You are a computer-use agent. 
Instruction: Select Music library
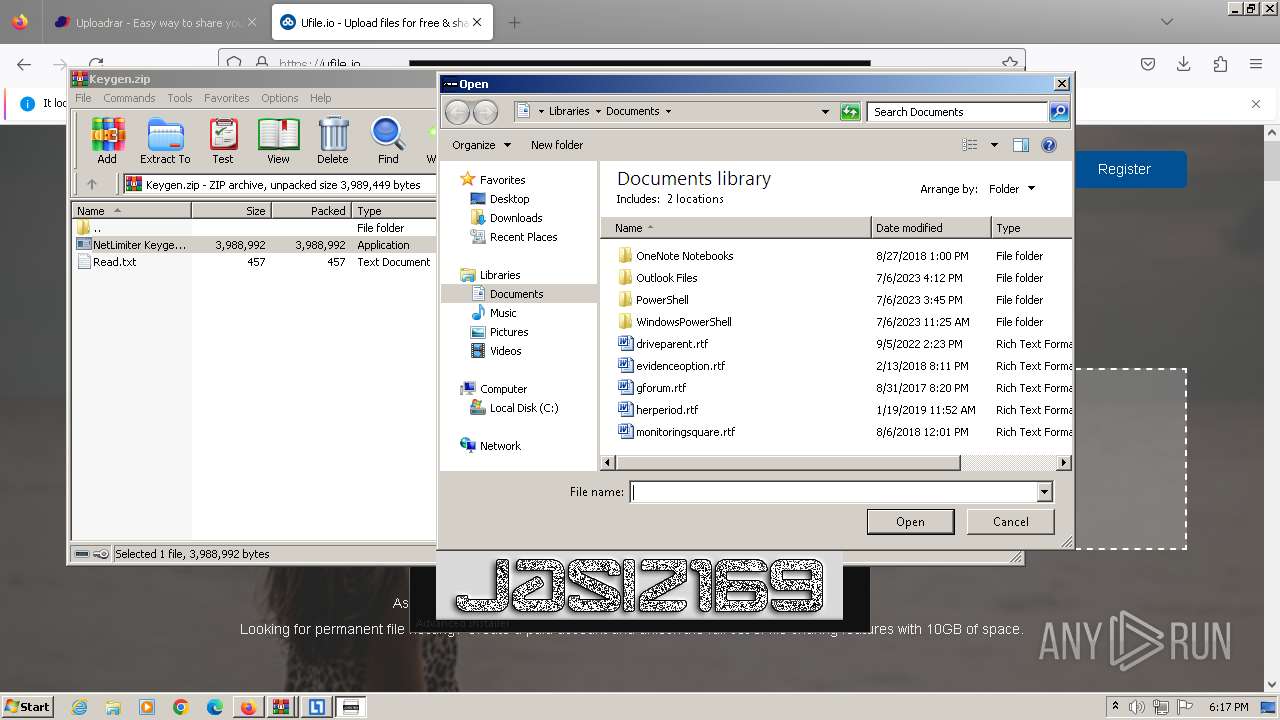[503, 313]
